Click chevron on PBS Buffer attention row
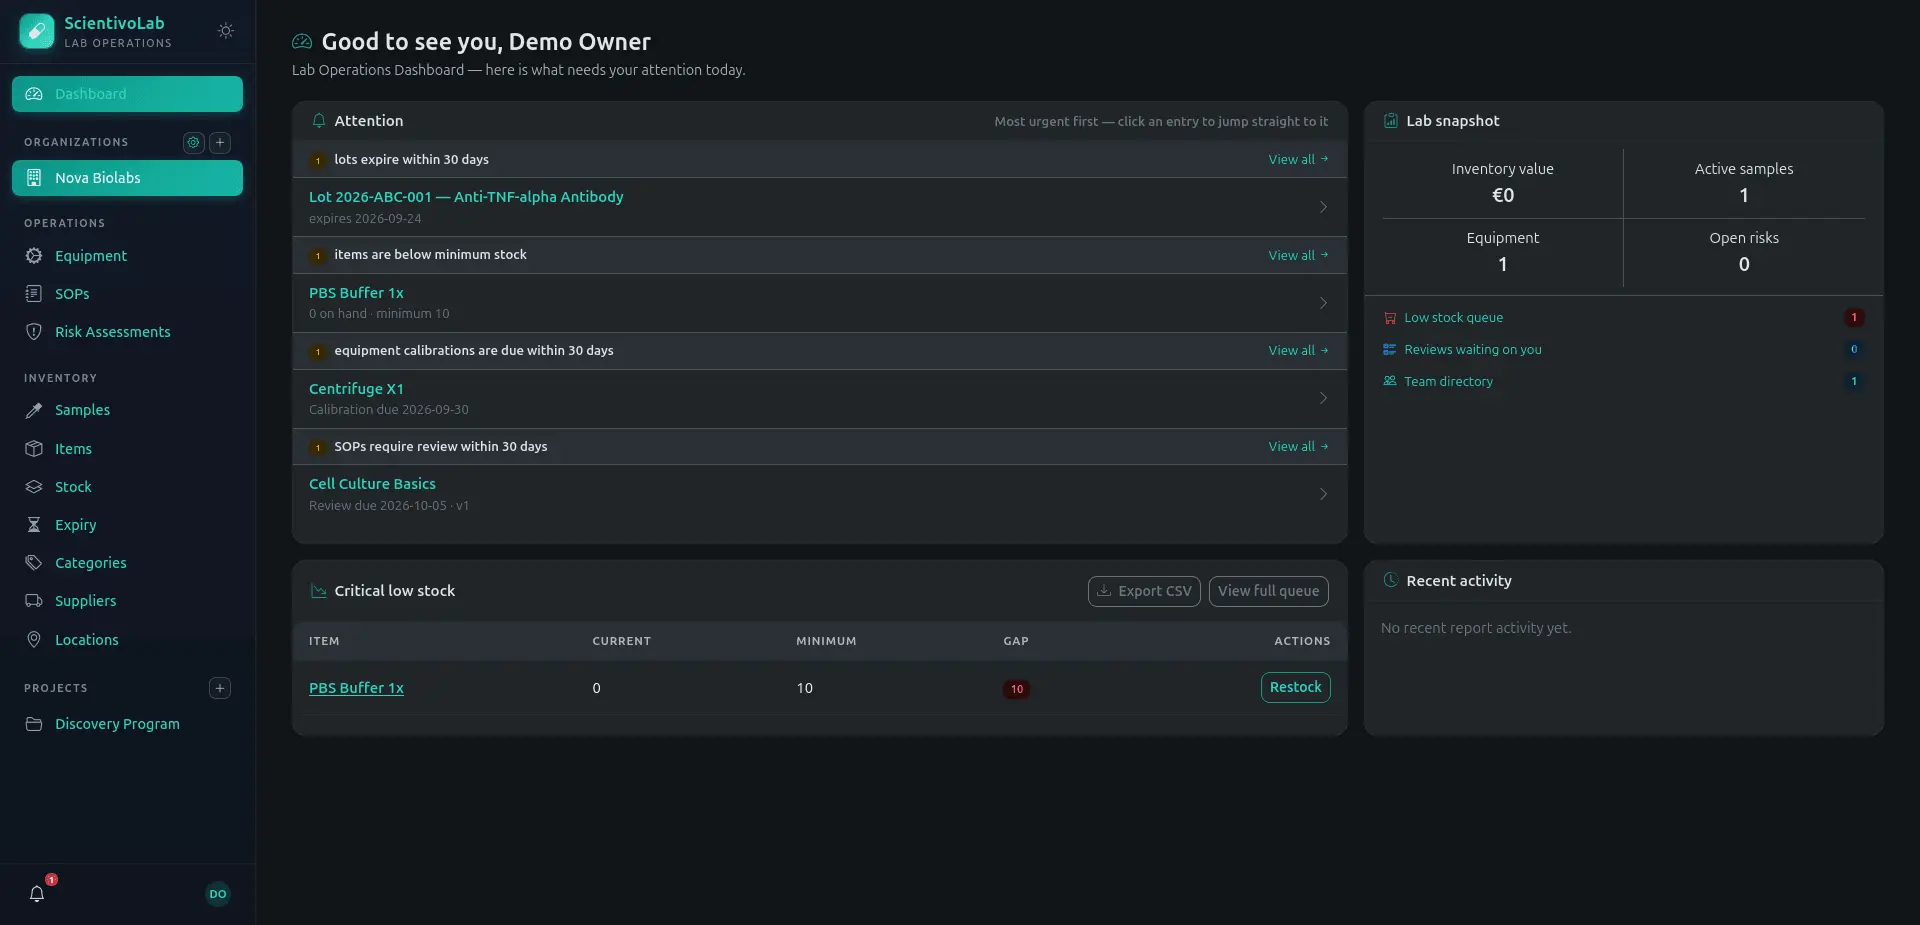The height and width of the screenshot is (925, 1920). 1323,303
